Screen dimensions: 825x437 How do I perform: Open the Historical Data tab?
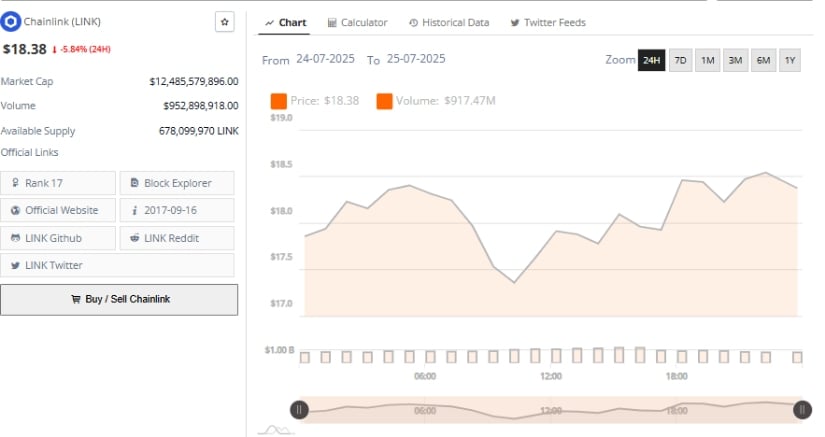click(449, 23)
